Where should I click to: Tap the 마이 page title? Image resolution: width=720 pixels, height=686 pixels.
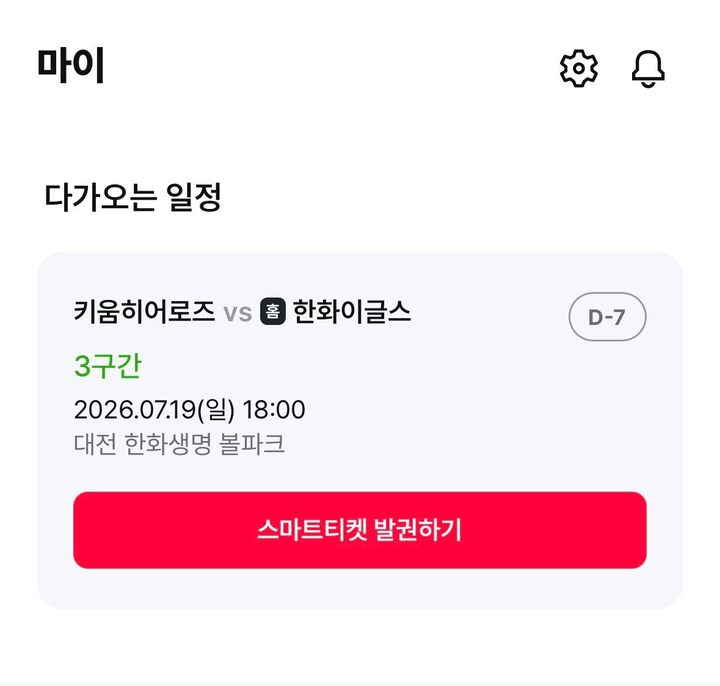tap(71, 66)
